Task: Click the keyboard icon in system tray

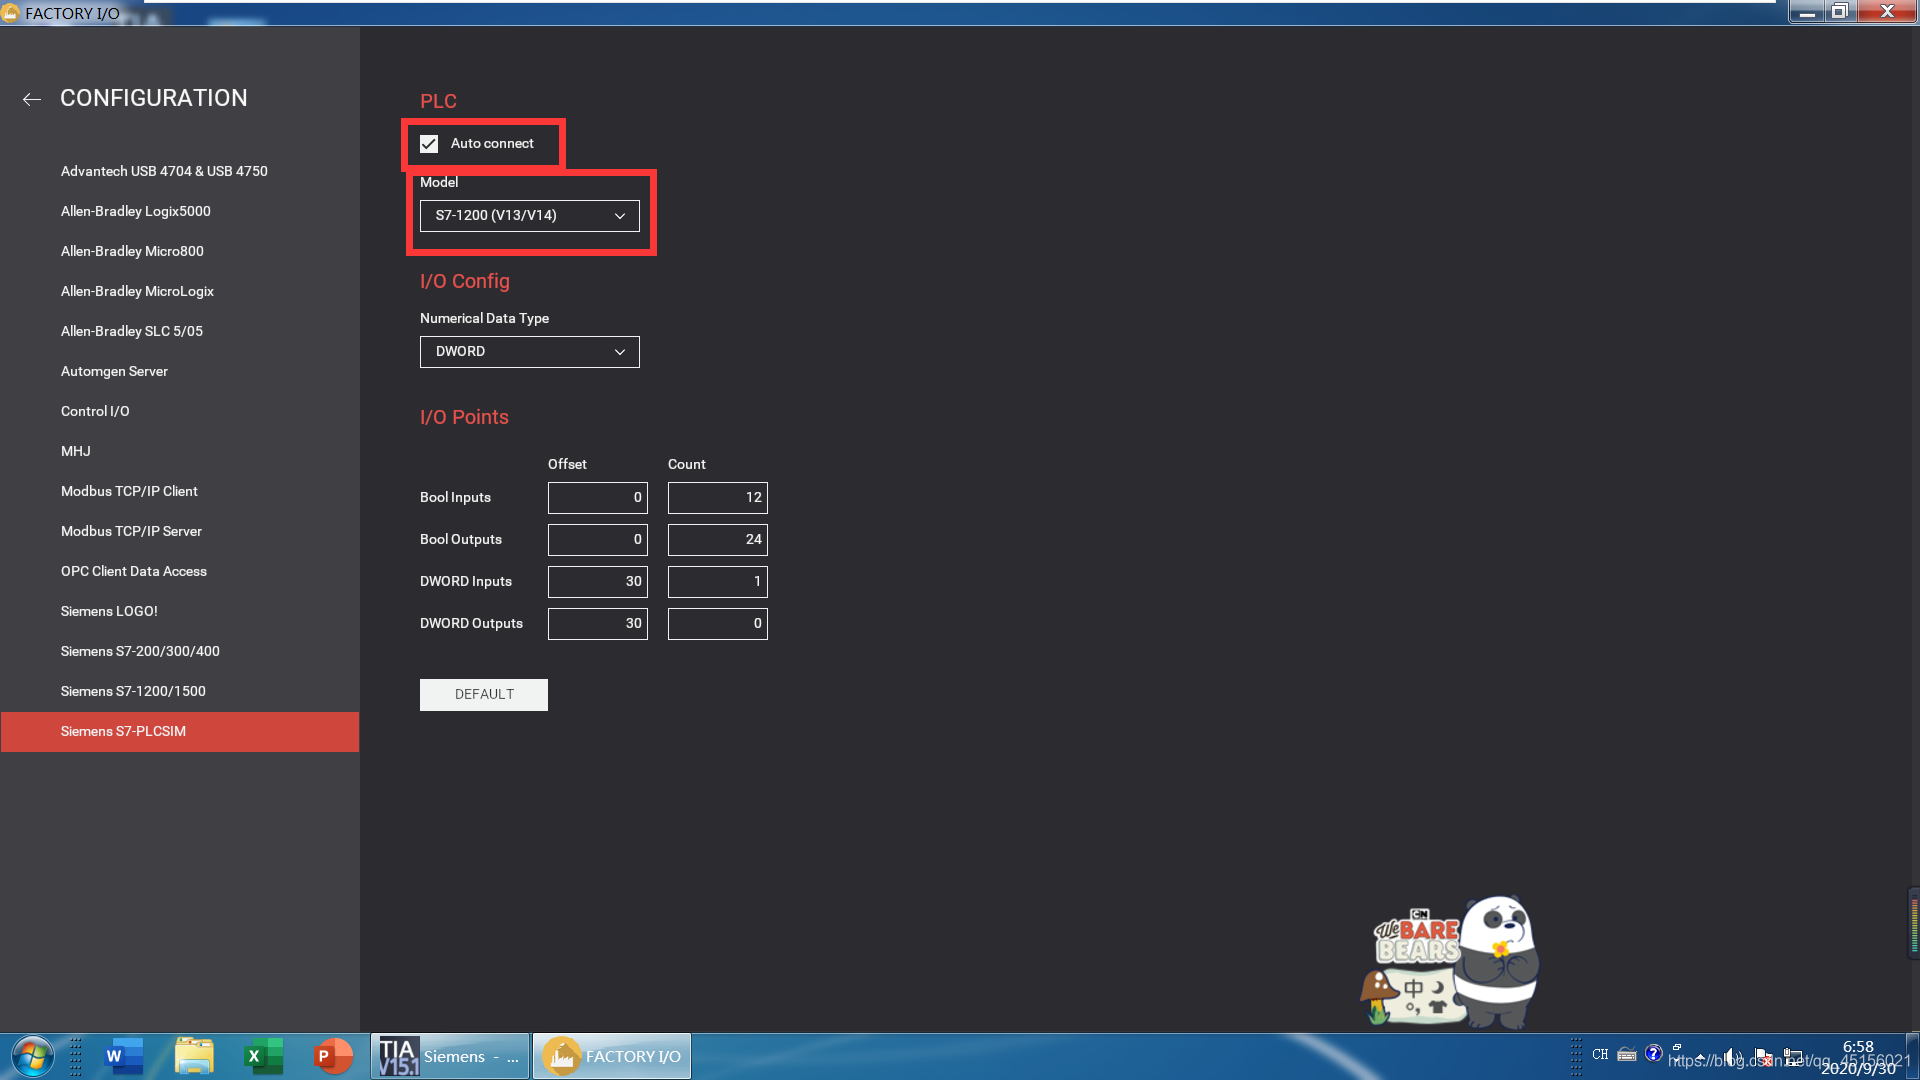Action: (x=1627, y=1054)
